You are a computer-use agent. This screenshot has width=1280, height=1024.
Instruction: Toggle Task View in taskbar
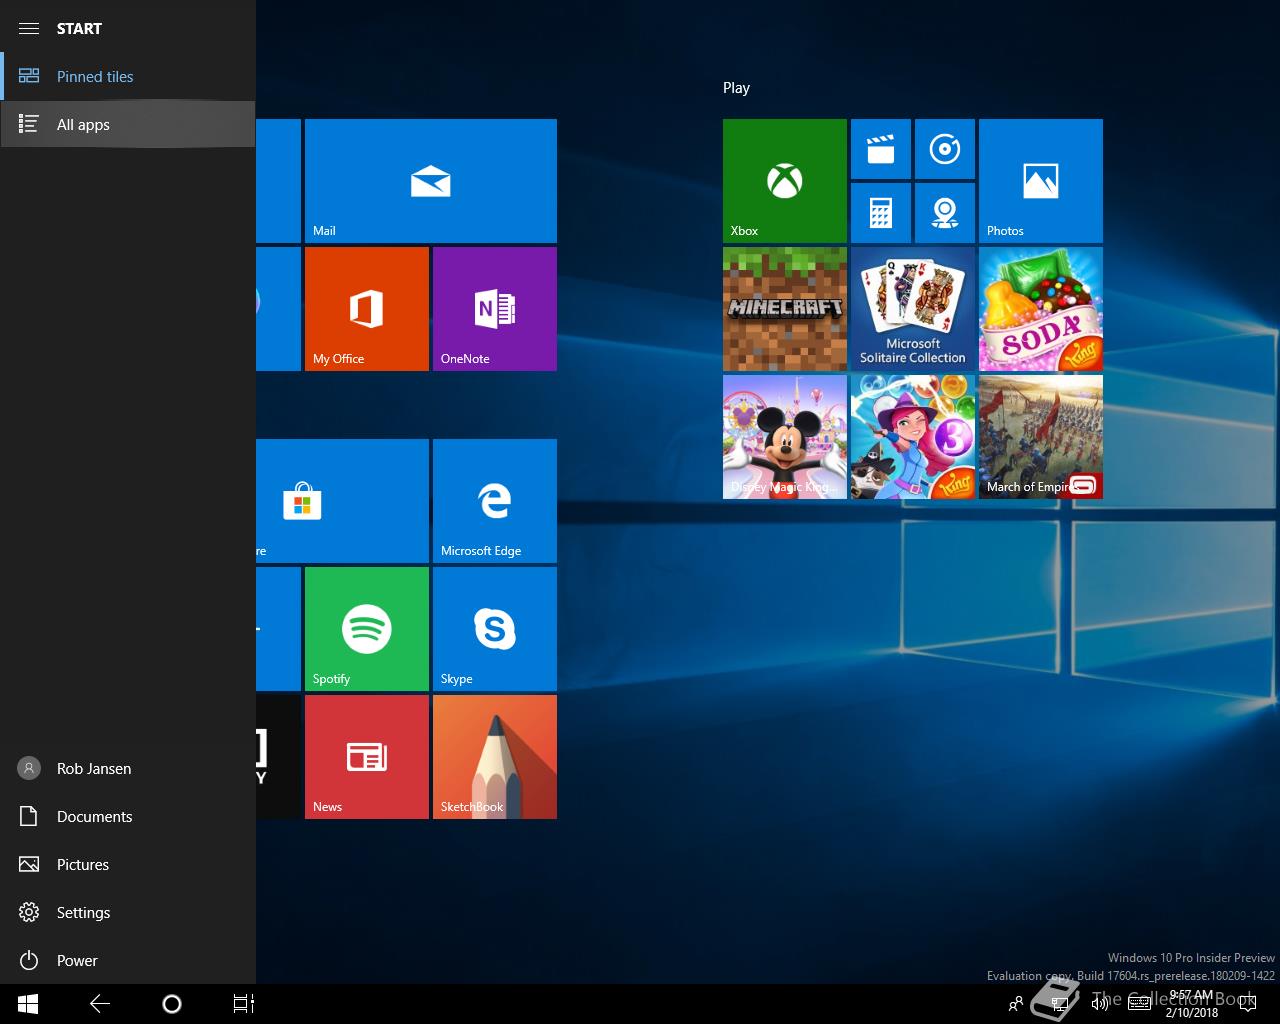(243, 1004)
